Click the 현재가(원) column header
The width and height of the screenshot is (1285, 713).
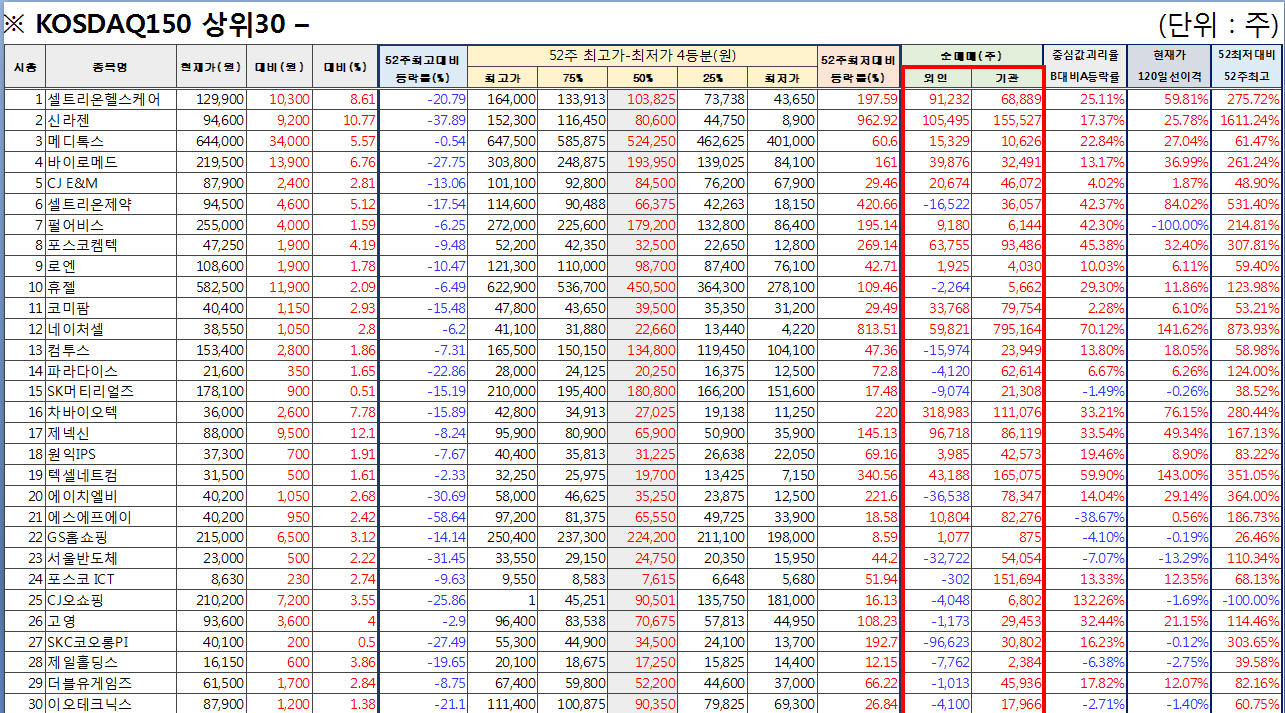click(210, 67)
